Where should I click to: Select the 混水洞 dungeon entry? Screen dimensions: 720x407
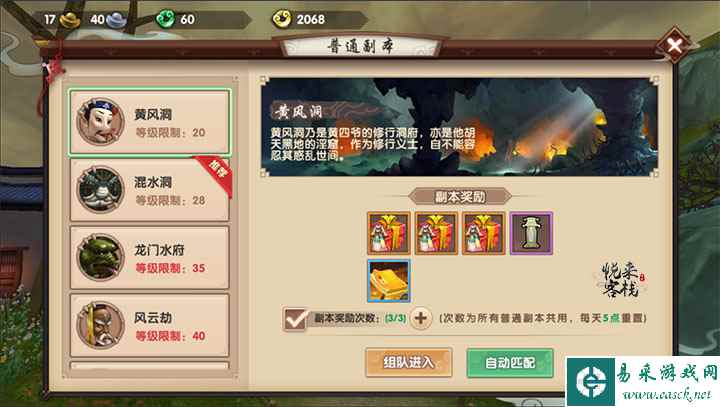150,190
